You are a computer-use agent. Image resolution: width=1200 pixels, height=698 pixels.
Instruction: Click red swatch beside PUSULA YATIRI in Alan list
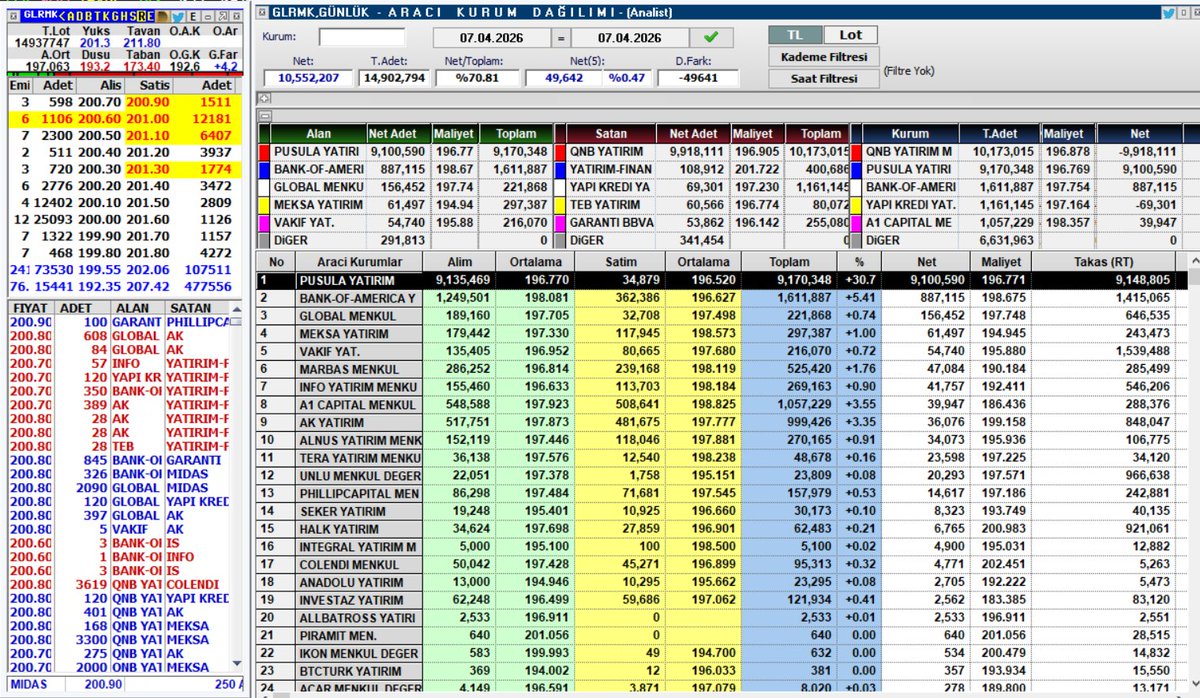point(264,151)
